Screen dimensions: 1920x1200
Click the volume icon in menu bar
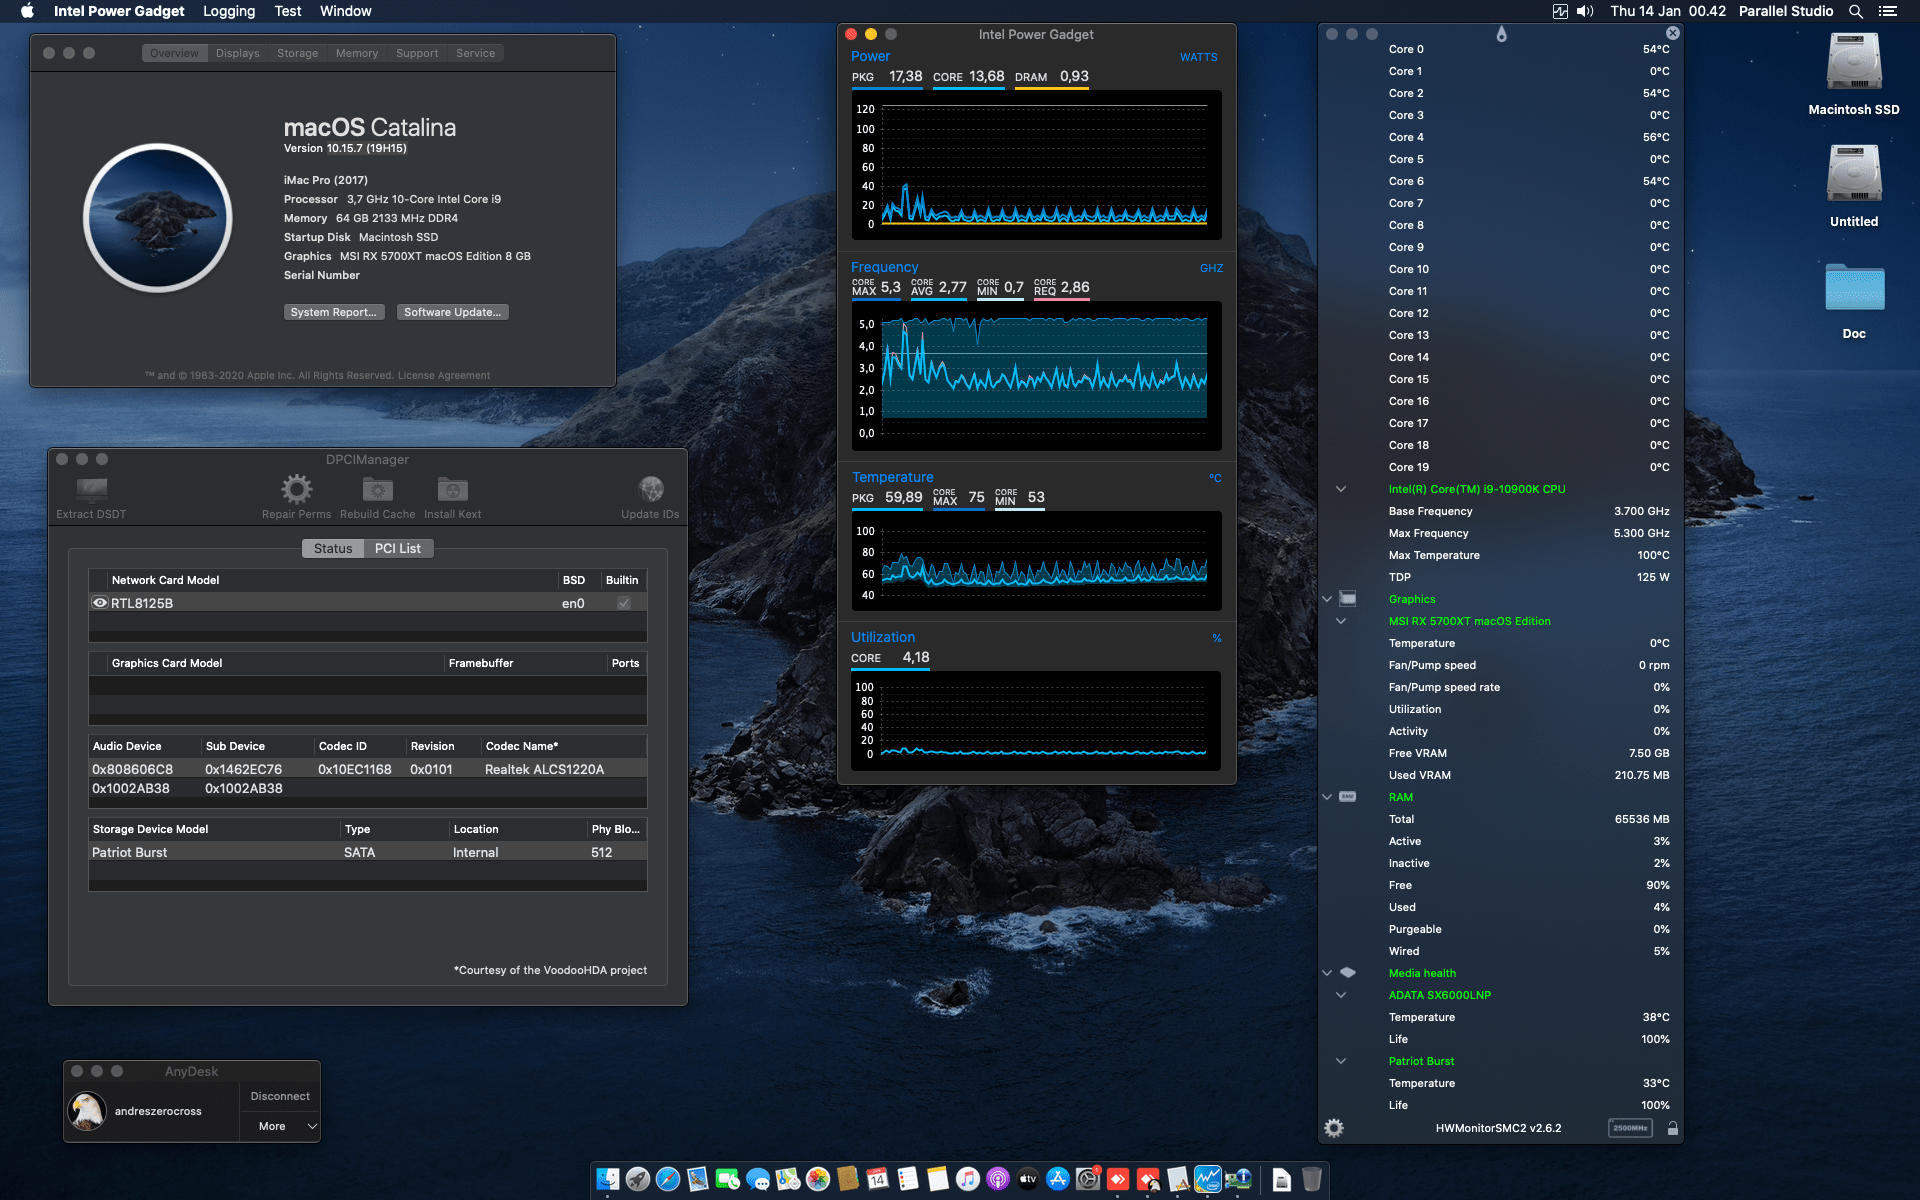point(1585,11)
